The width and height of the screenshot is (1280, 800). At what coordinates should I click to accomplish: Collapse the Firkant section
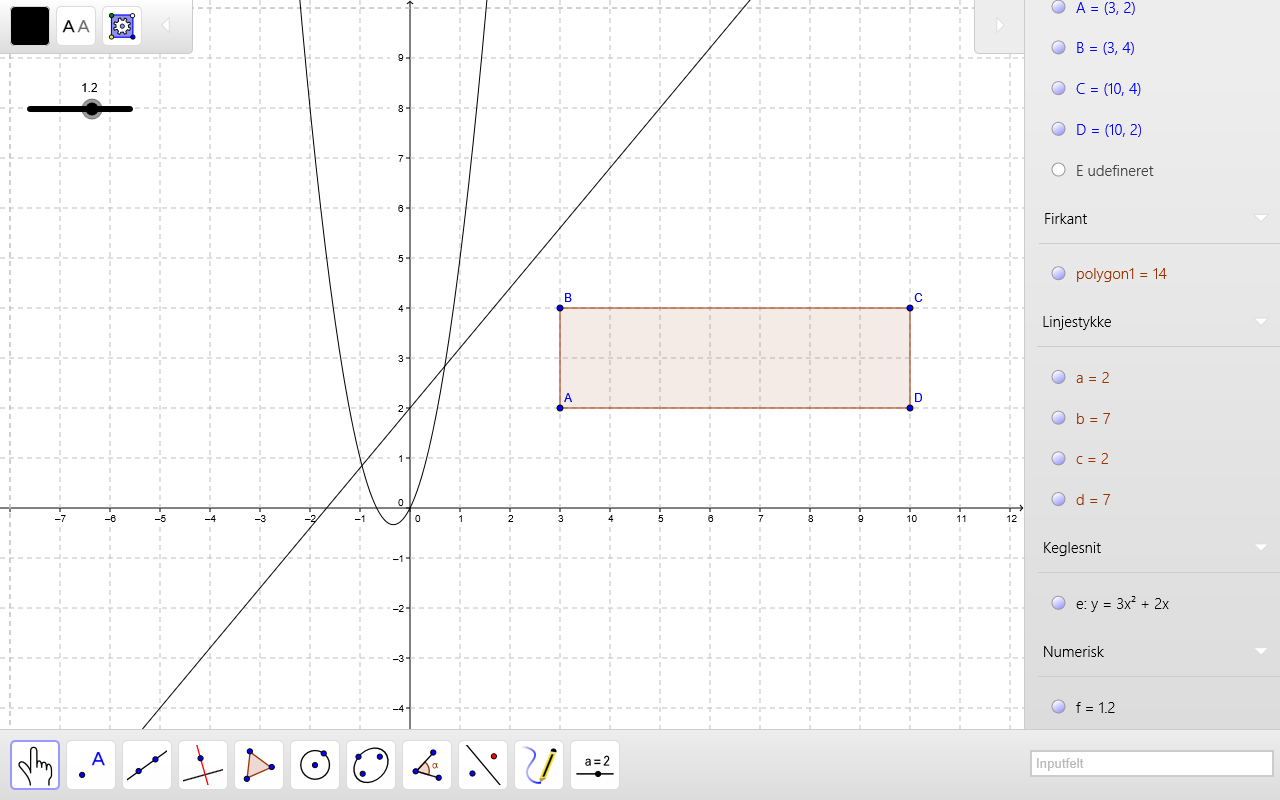[1261, 219]
